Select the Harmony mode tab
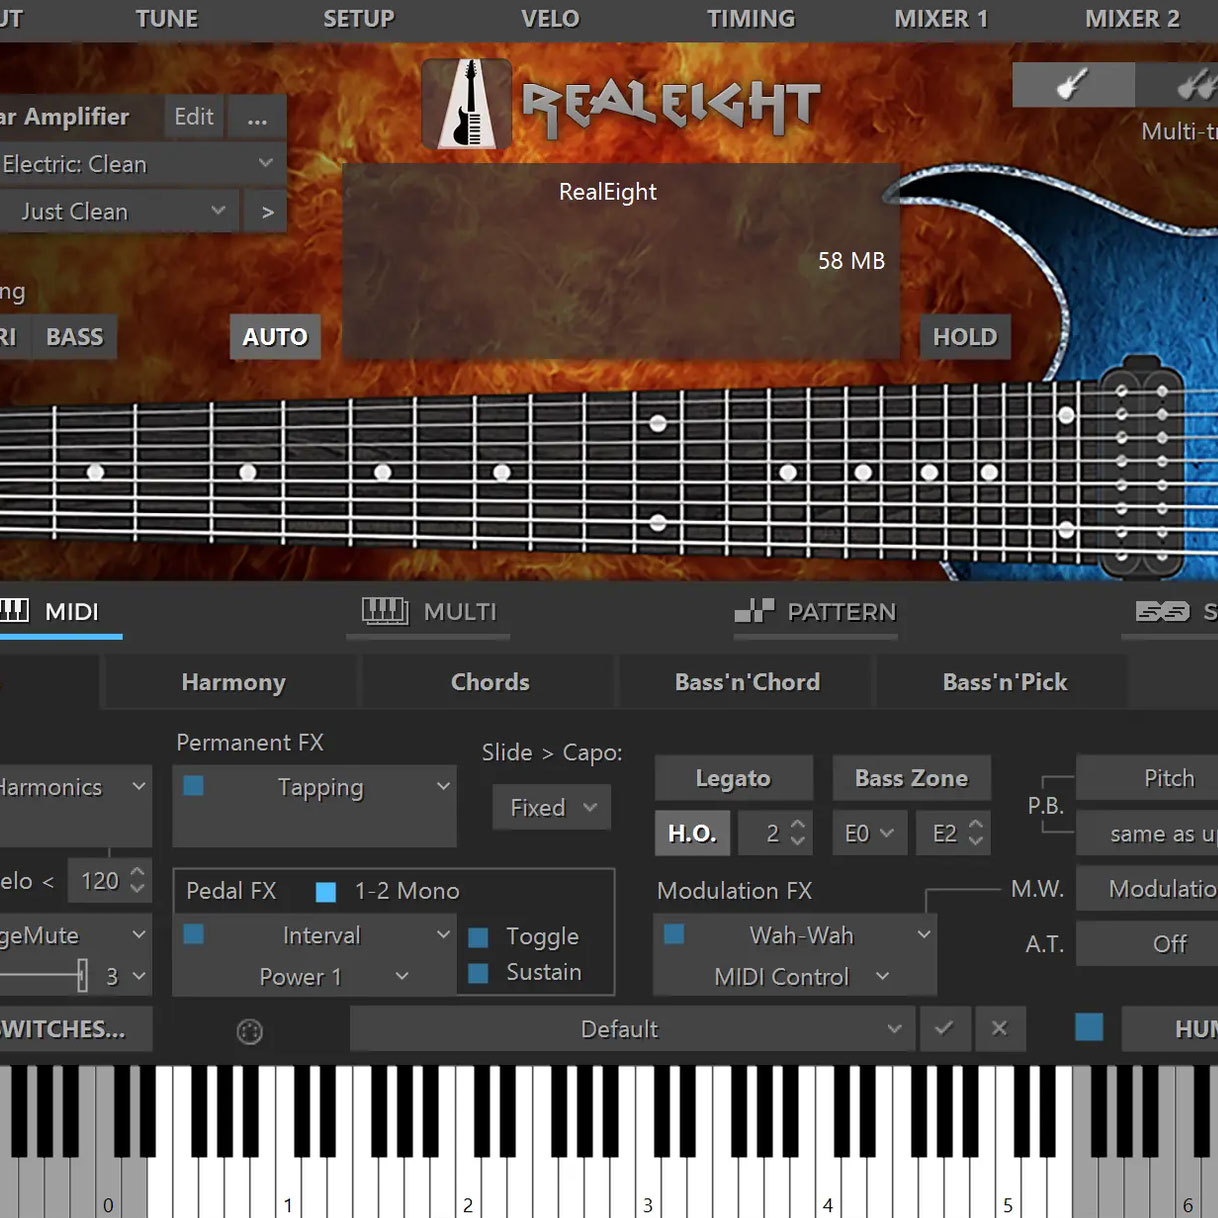The image size is (1218, 1218). click(233, 682)
